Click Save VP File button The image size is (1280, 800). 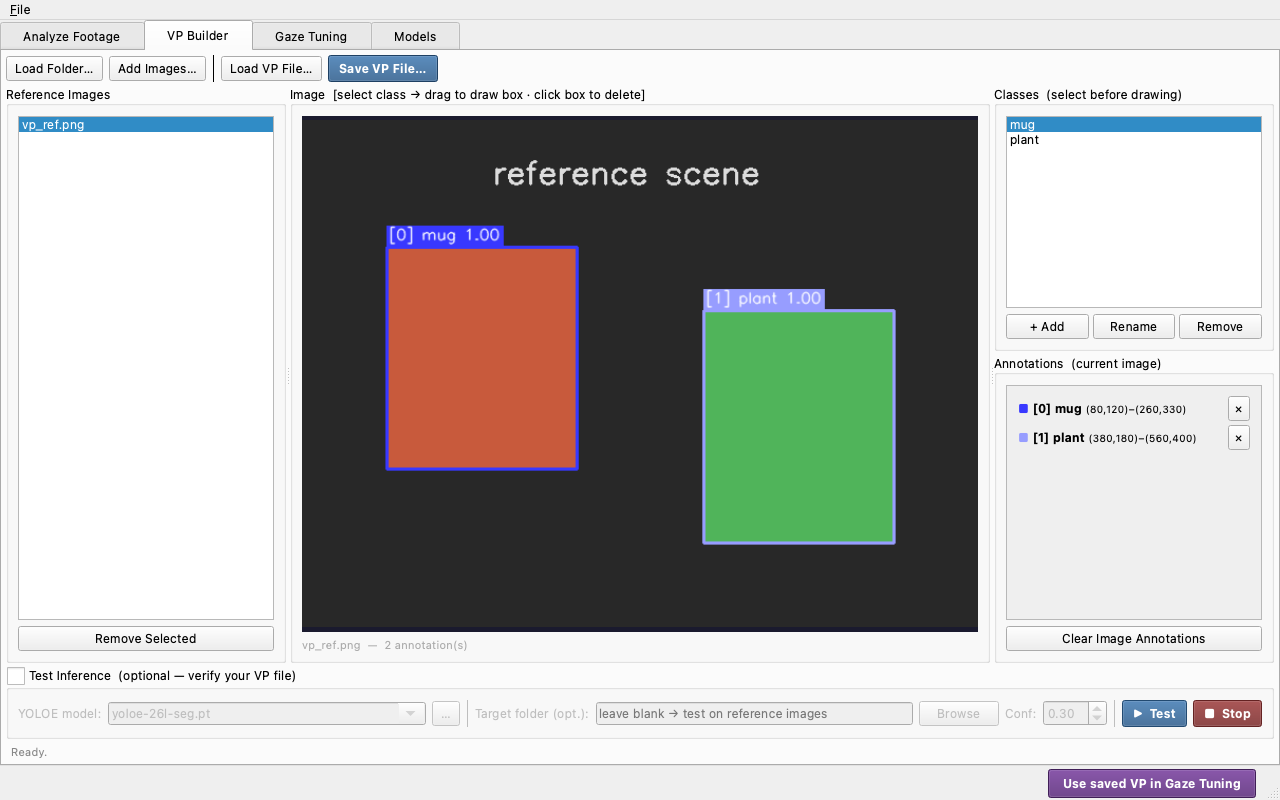[x=383, y=69]
